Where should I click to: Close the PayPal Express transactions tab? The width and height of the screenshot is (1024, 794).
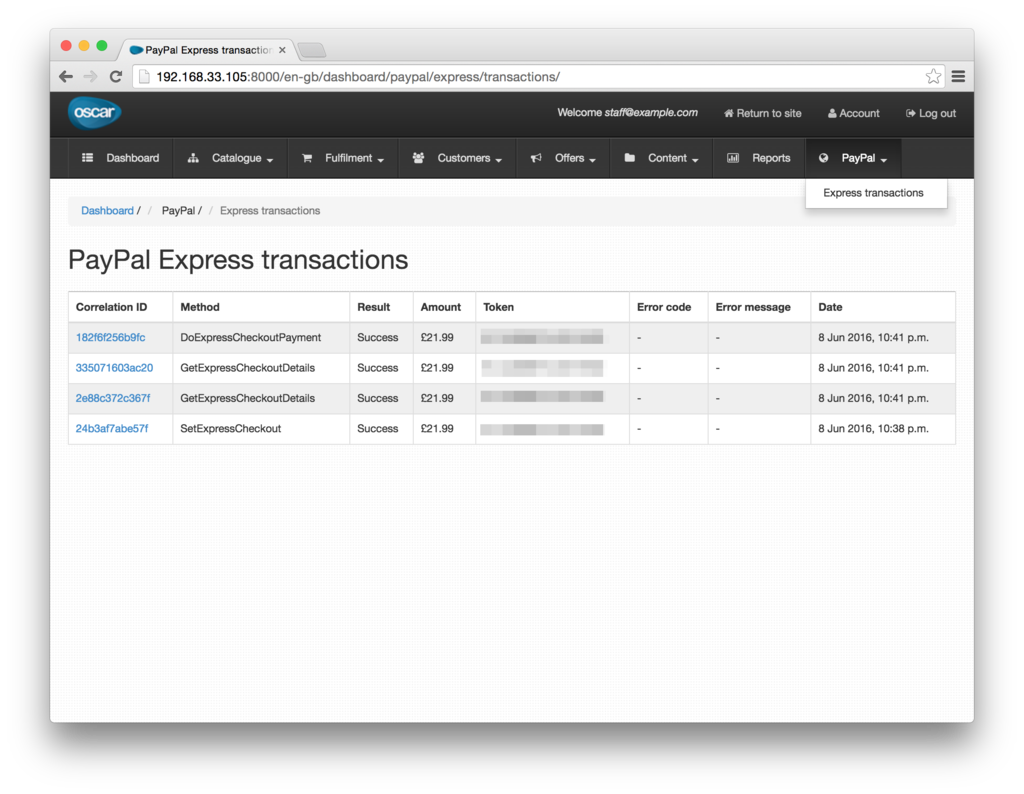point(282,50)
